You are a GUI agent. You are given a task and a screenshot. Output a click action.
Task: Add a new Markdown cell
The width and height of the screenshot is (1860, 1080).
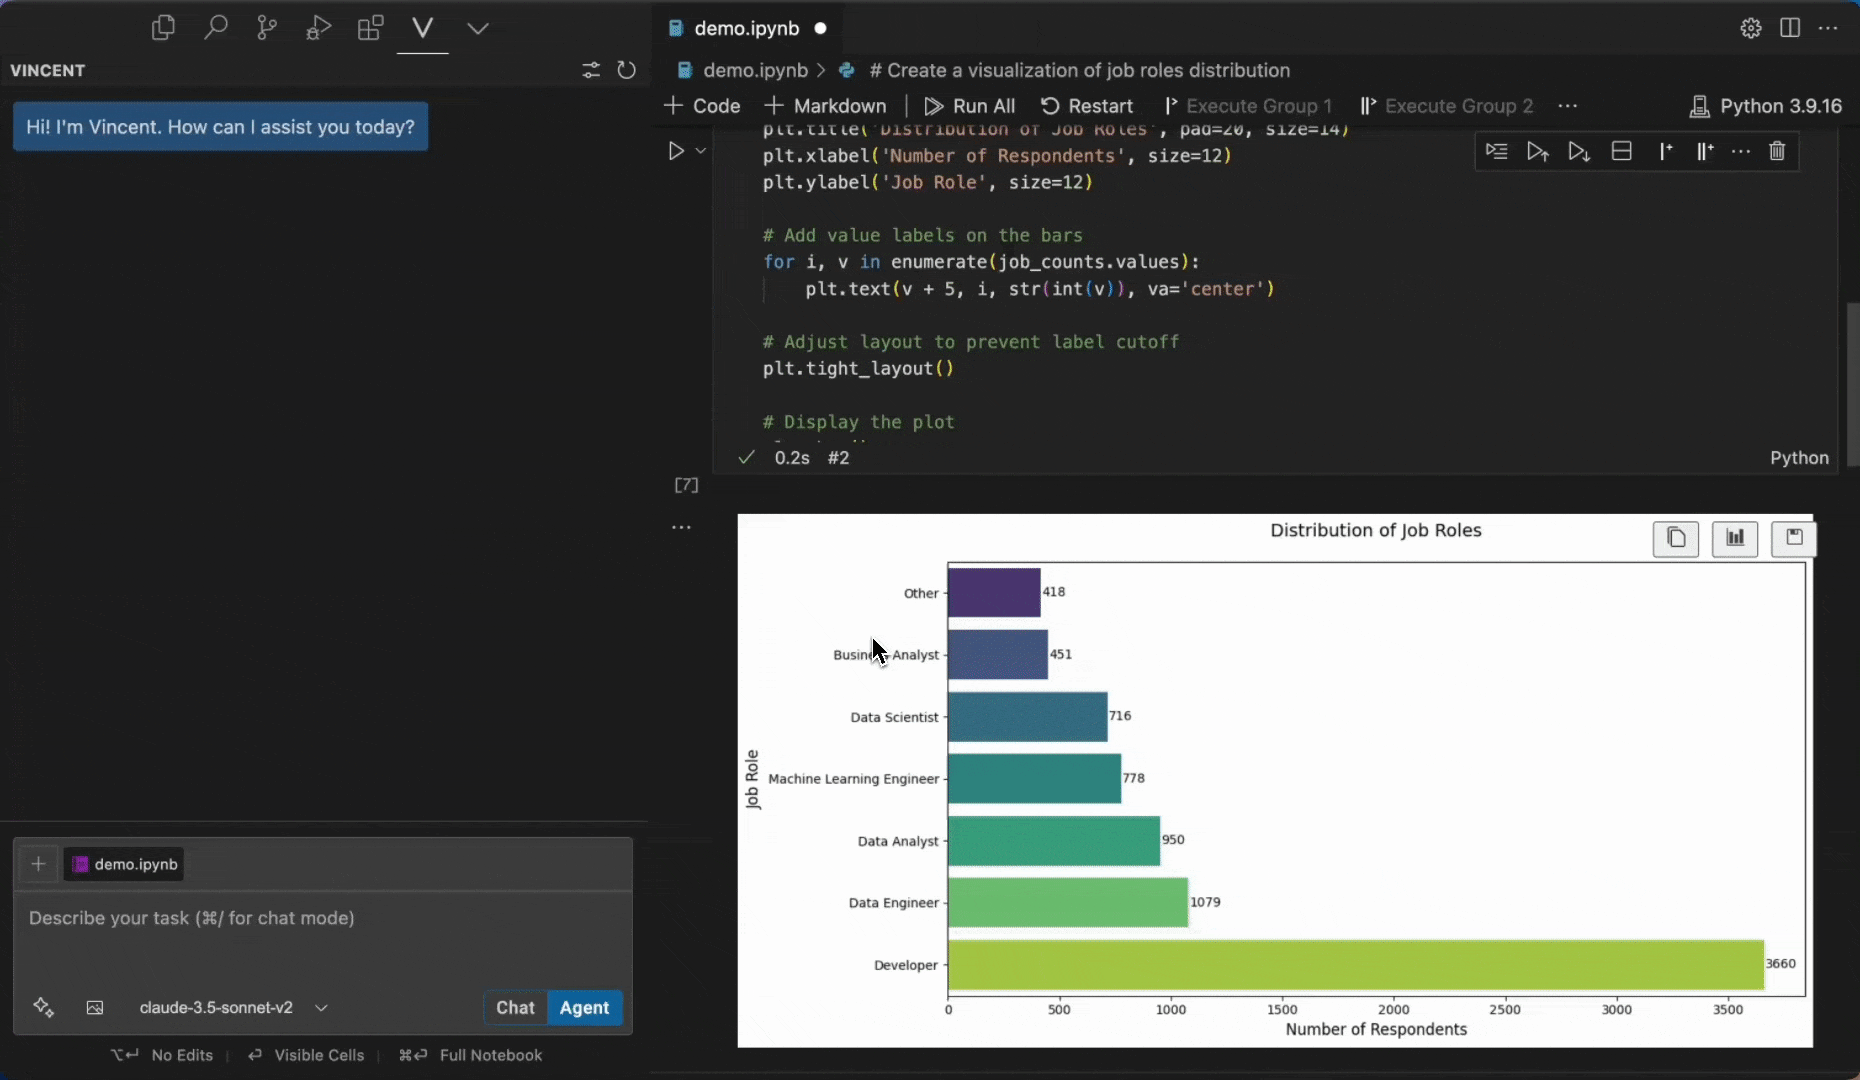click(x=825, y=106)
